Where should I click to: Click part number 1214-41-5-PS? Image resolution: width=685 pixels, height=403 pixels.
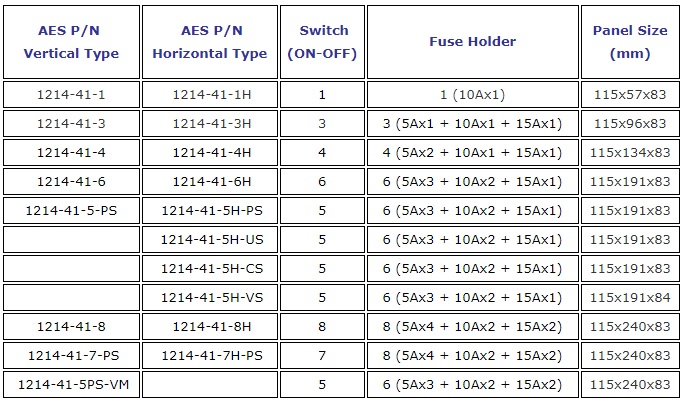[x=71, y=211]
